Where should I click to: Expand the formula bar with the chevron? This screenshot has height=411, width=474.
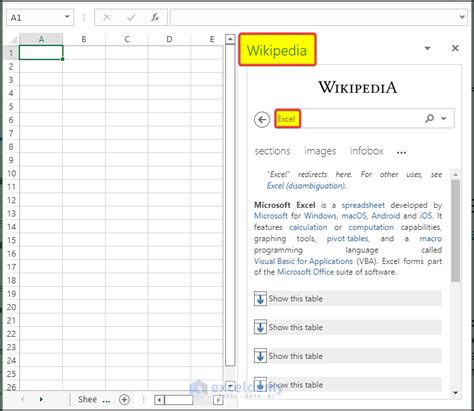[x=462, y=17]
